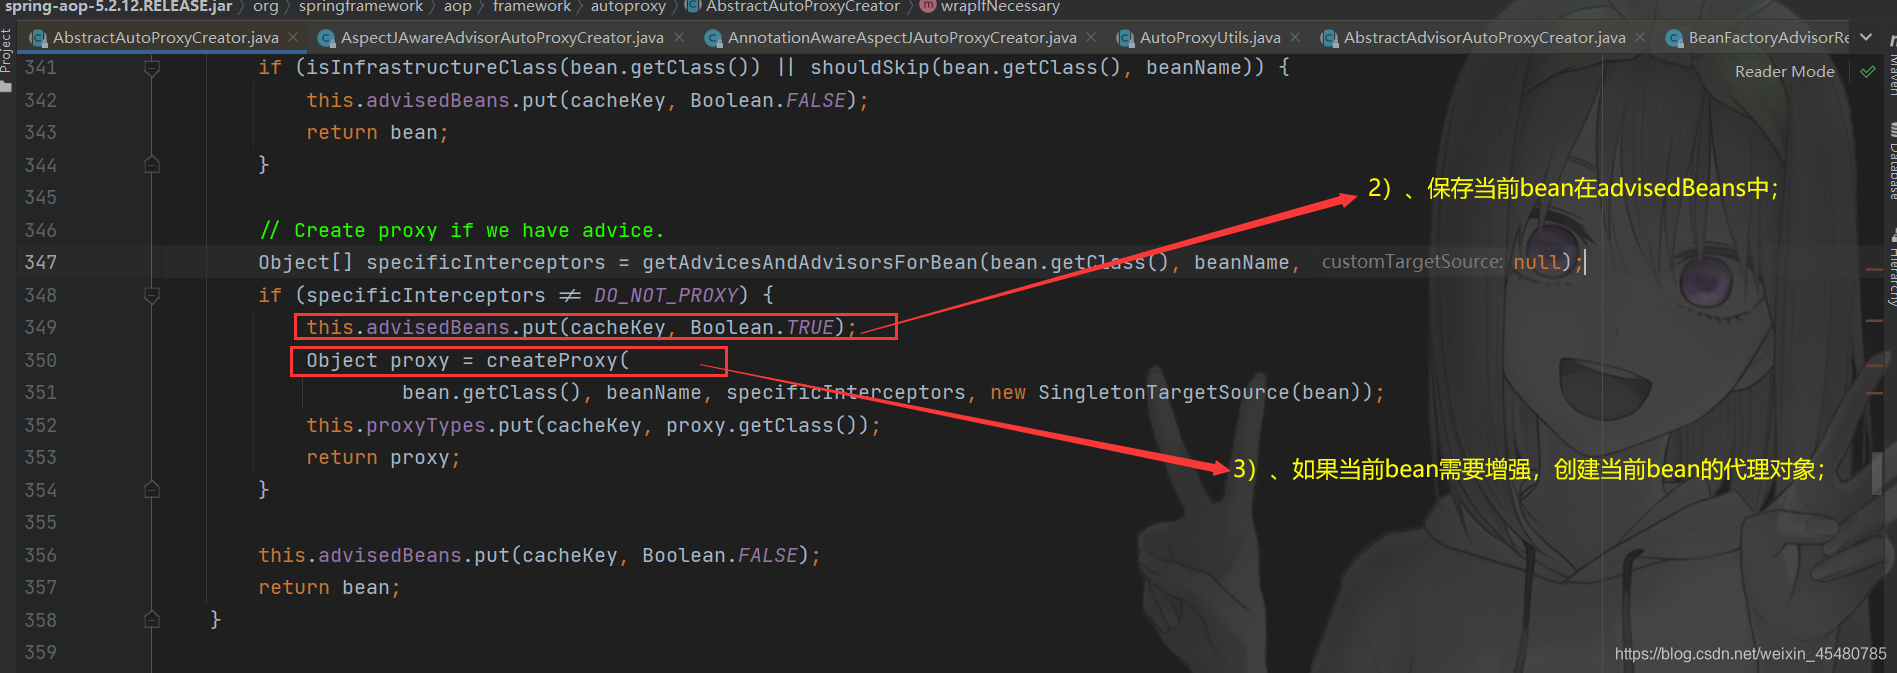Click line number 356 in the gutter
The height and width of the screenshot is (673, 1897).
pos(41,555)
